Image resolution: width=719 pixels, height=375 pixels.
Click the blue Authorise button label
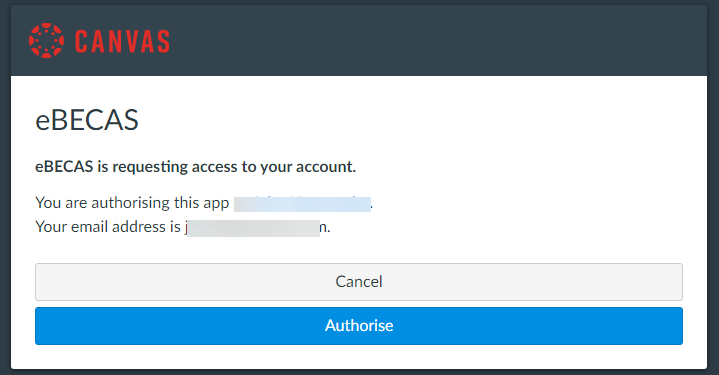point(359,325)
